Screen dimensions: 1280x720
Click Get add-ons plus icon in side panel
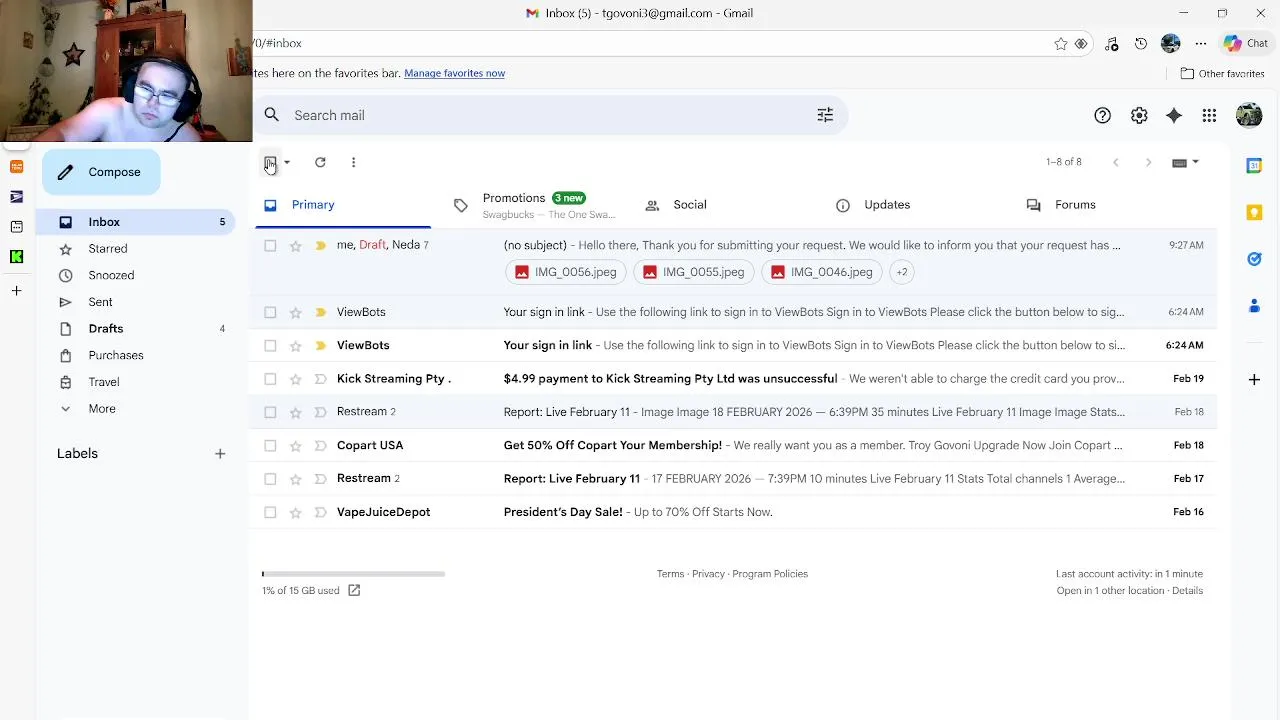pyautogui.click(x=1254, y=379)
